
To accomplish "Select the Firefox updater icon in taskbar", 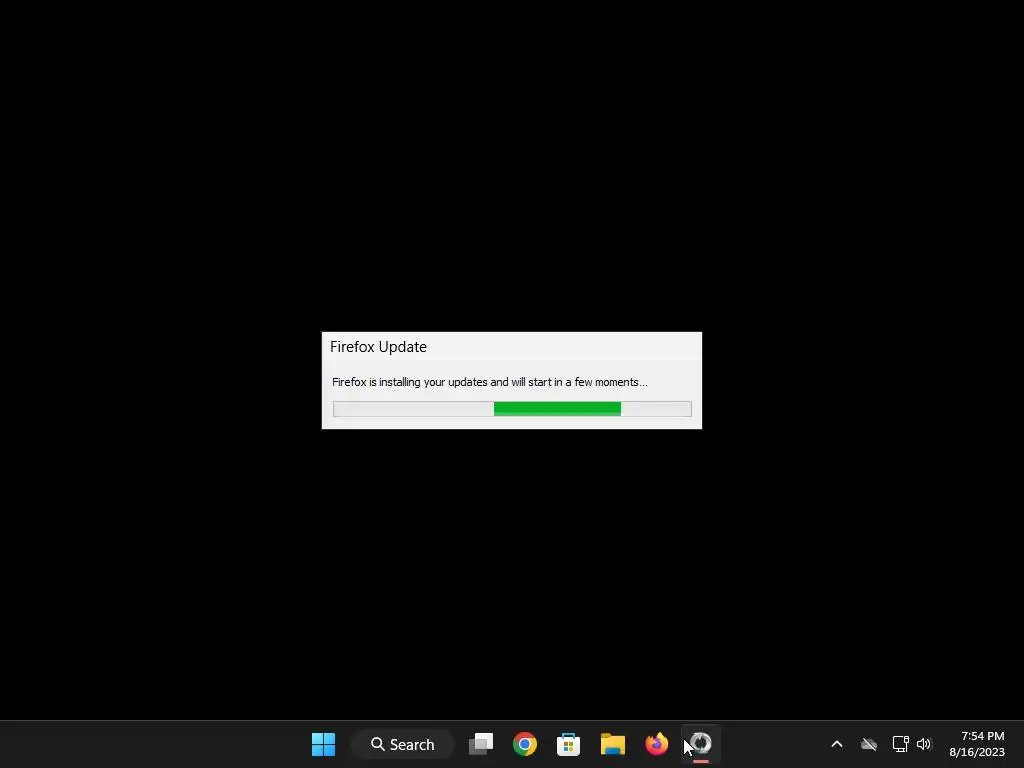I will click(x=701, y=743).
